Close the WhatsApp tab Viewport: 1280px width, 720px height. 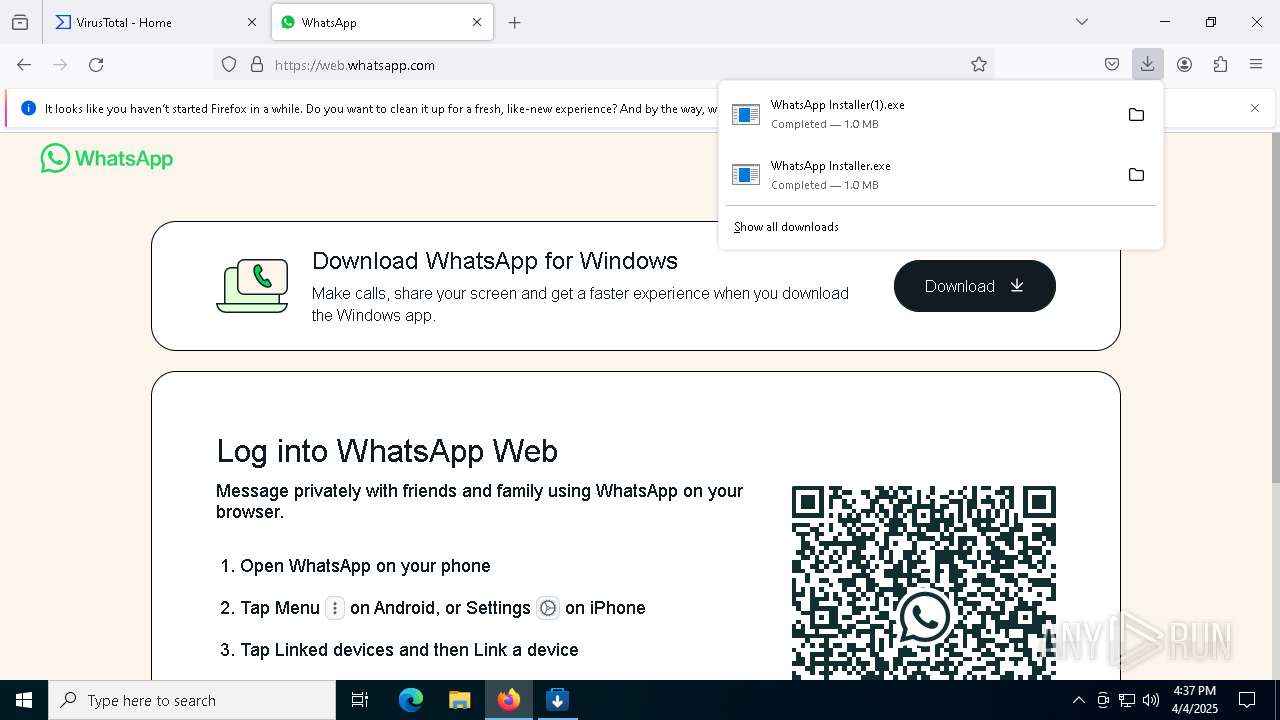coord(477,22)
